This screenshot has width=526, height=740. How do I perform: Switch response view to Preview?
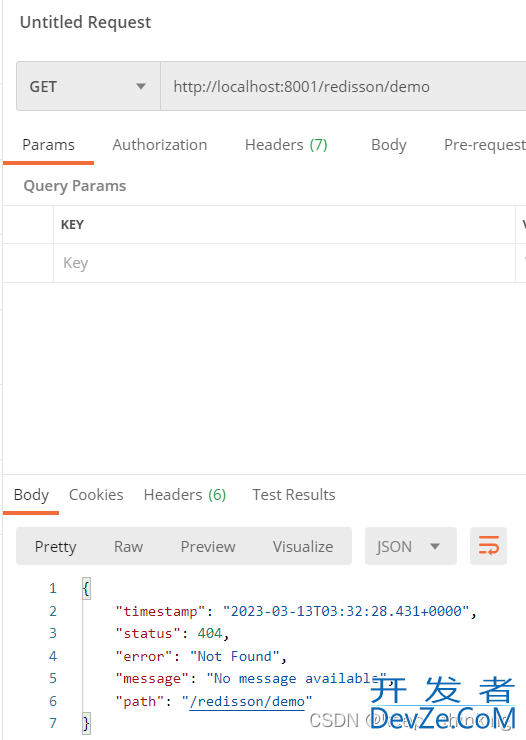[x=208, y=547]
